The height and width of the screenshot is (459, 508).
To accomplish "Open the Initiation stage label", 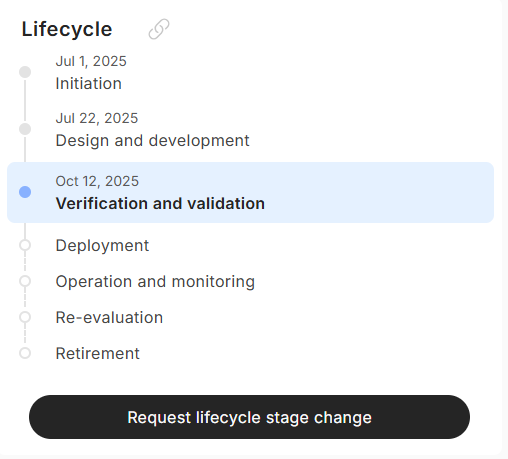I will 89,83.
